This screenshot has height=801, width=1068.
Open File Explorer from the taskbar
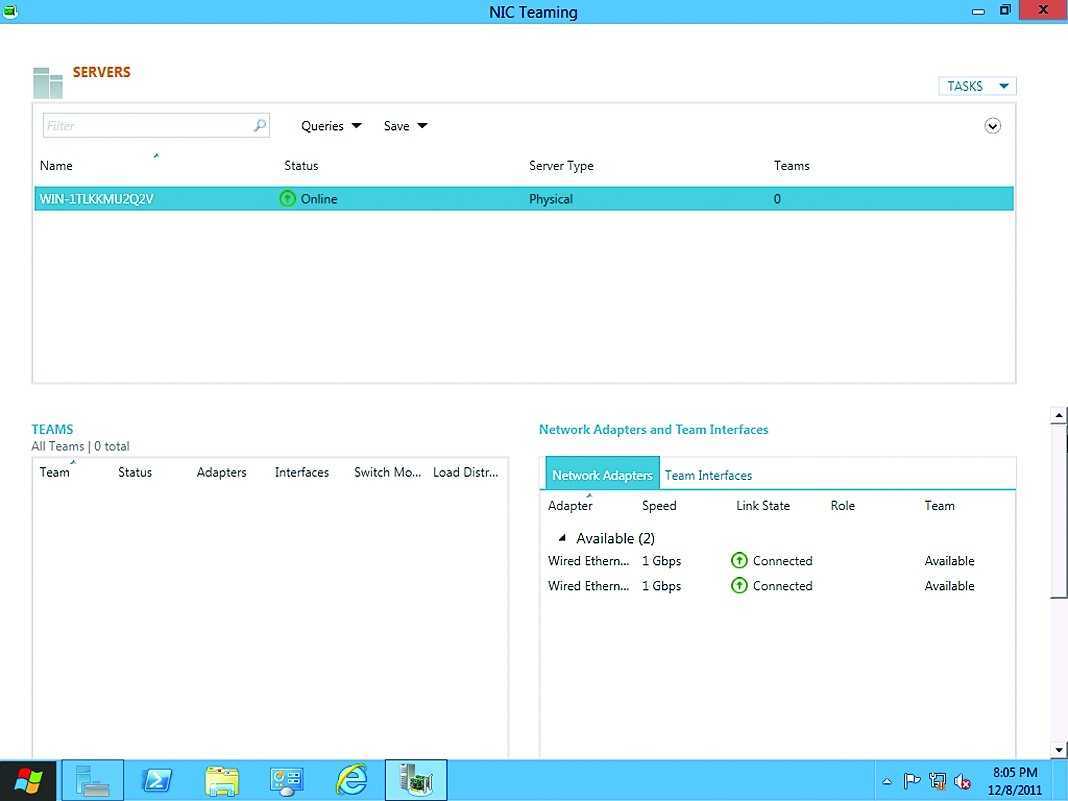click(222, 780)
